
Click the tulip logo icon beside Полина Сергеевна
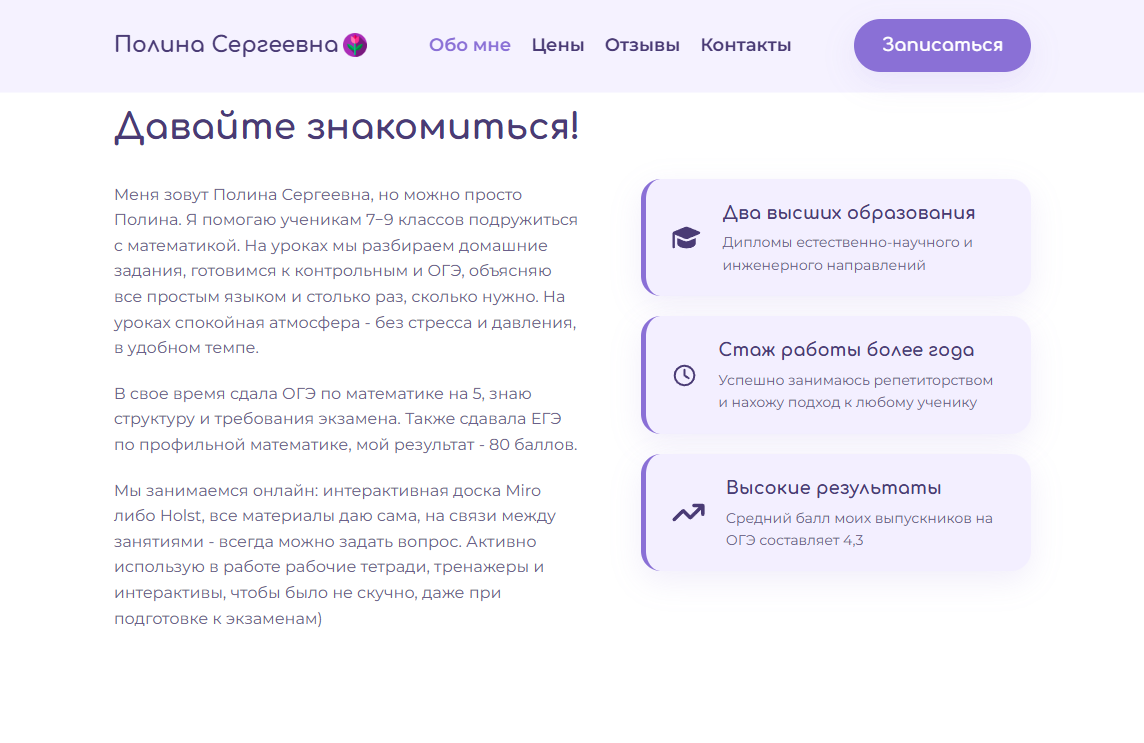355,45
